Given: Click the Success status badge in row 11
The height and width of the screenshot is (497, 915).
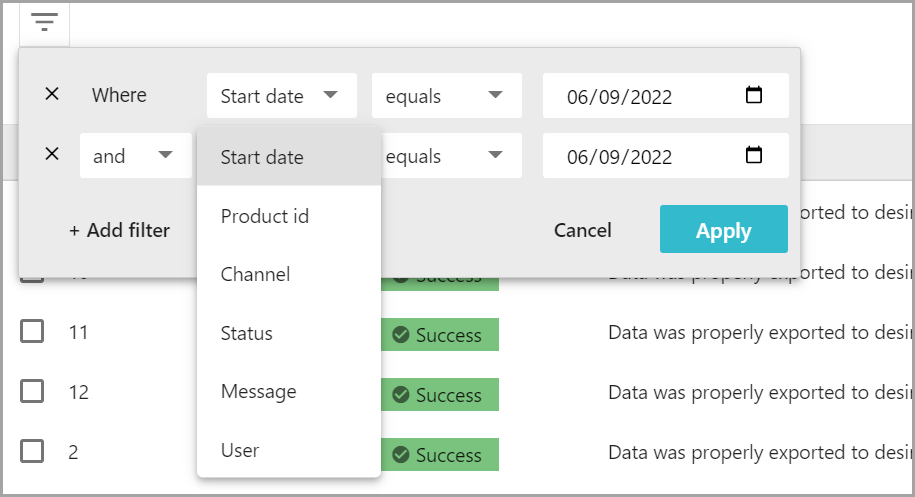Looking at the screenshot, I should pyautogui.click(x=439, y=335).
